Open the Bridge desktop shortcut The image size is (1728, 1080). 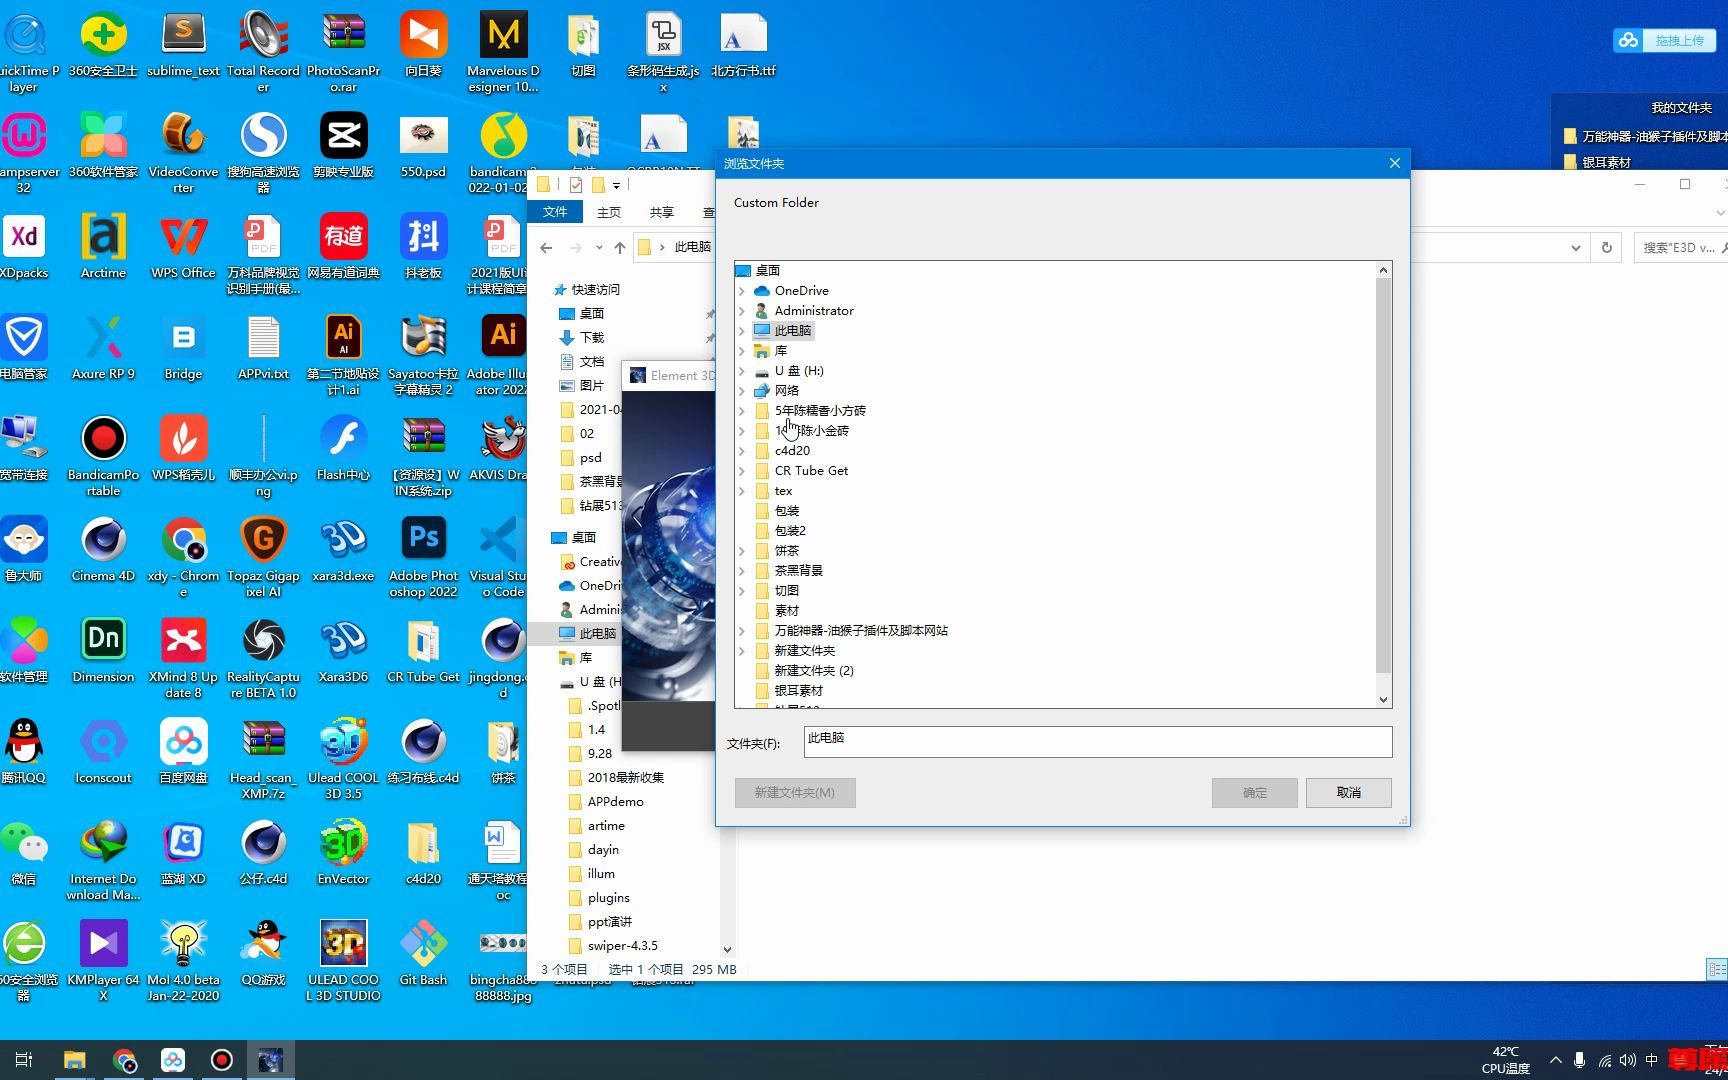pos(183,346)
